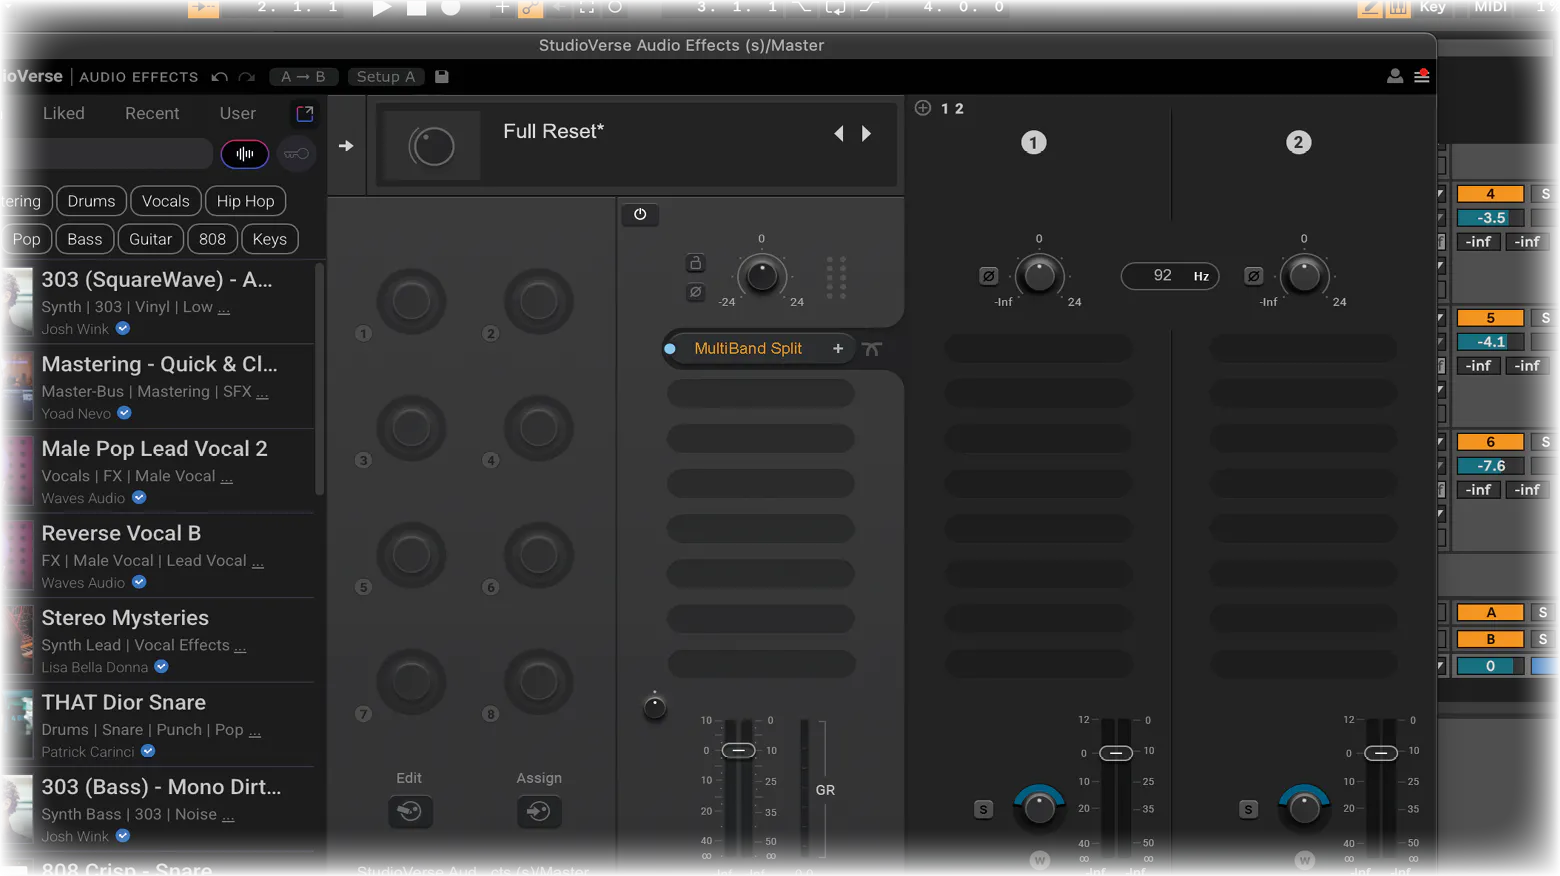
Task: Click the preset search field
Action: tap(108, 154)
